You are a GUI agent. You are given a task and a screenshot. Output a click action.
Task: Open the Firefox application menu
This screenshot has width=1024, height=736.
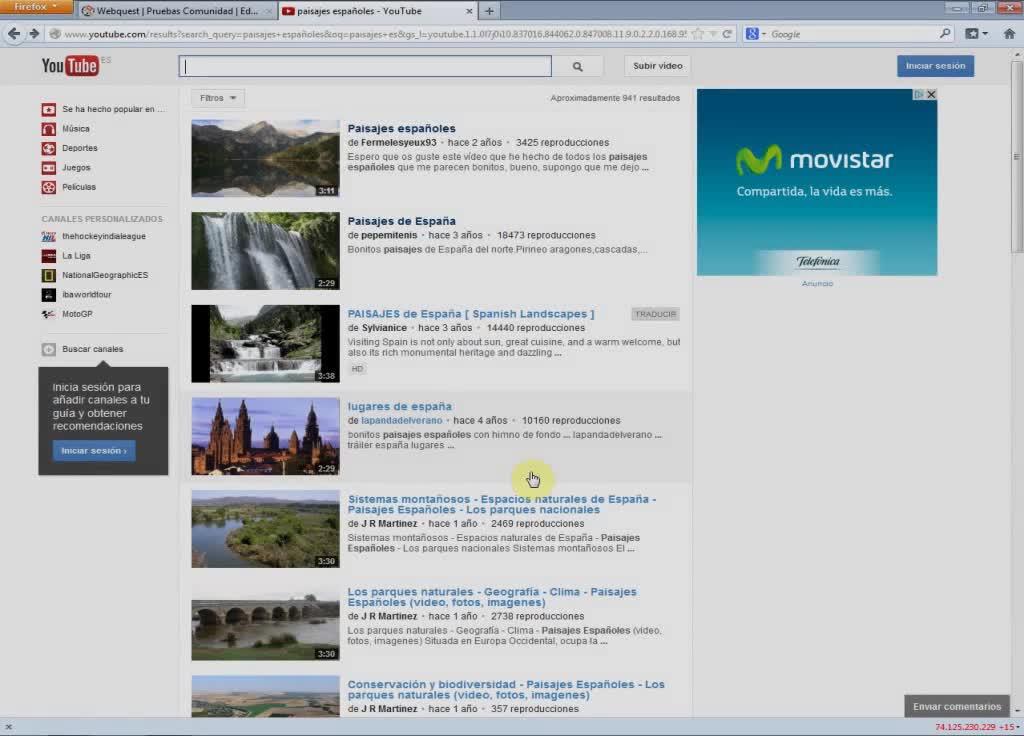click(36, 8)
